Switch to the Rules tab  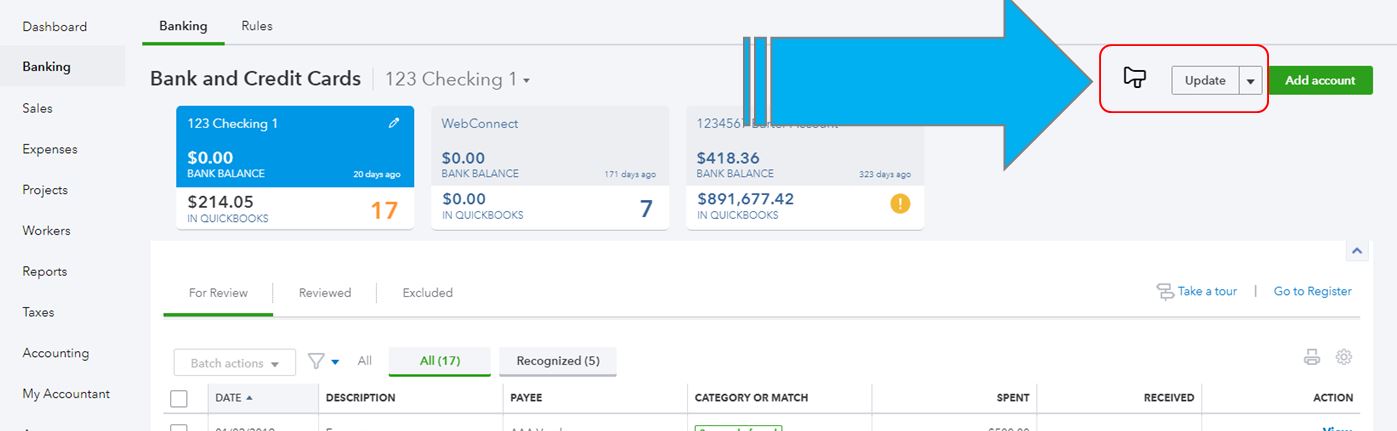[257, 26]
